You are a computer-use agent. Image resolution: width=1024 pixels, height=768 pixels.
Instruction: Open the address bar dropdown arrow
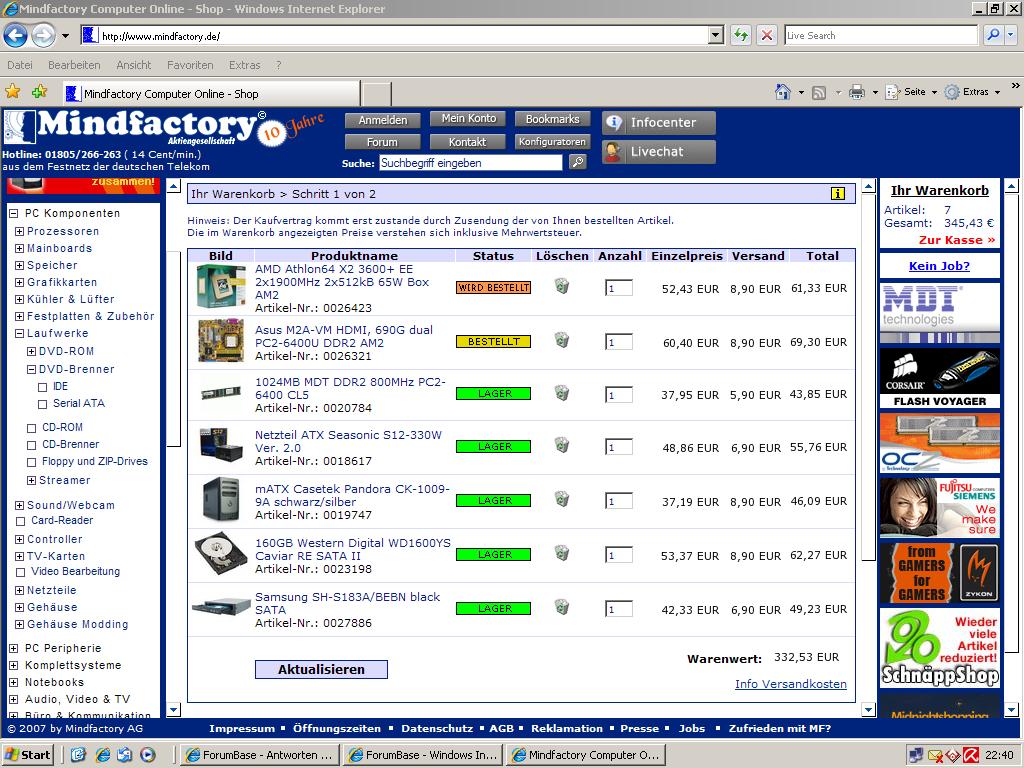716,35
